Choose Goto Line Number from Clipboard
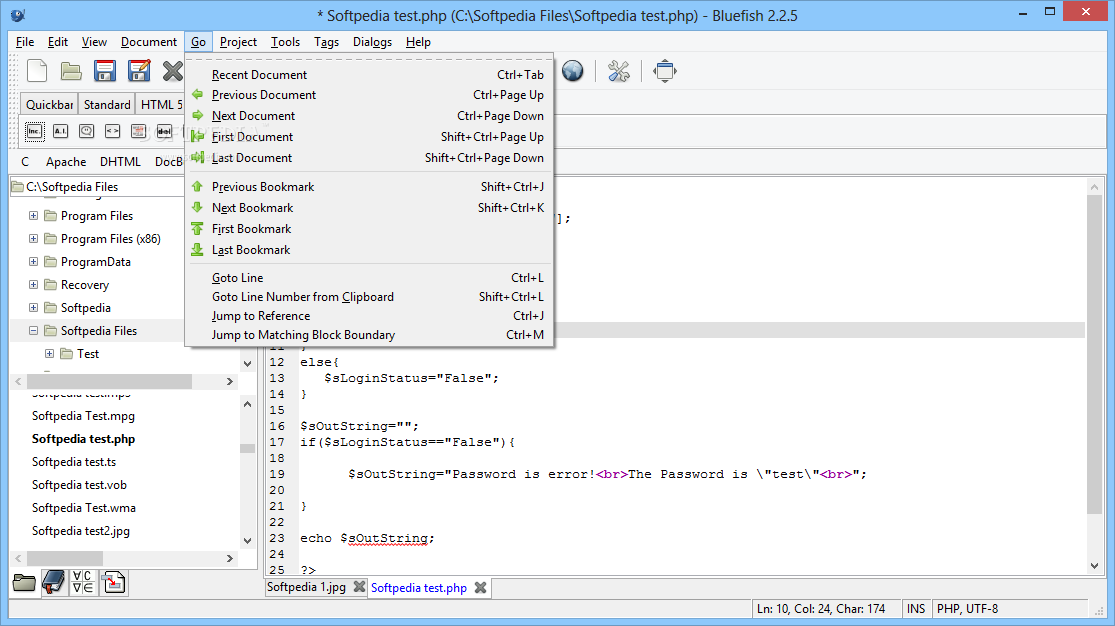Viewport: 1115px width, 626px height. coord(369,297)
